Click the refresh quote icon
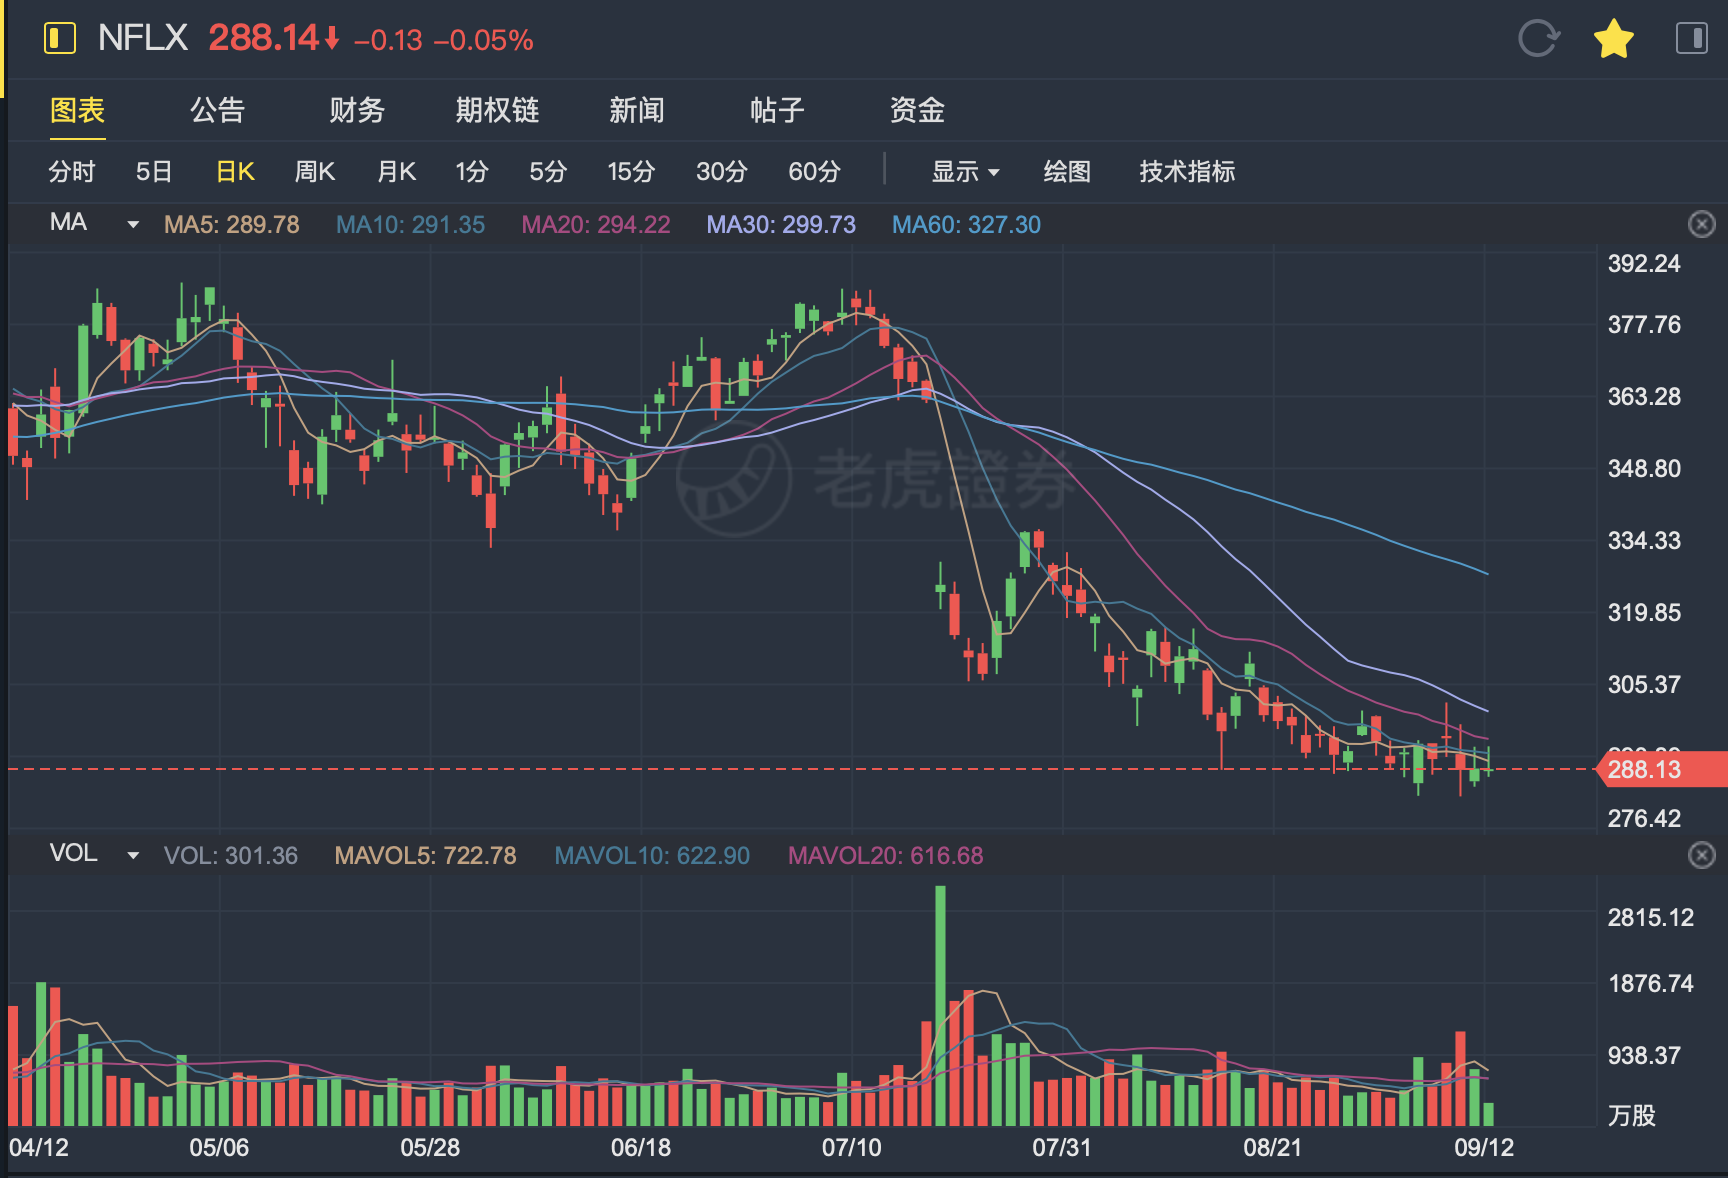 (x=1537, y=39)
